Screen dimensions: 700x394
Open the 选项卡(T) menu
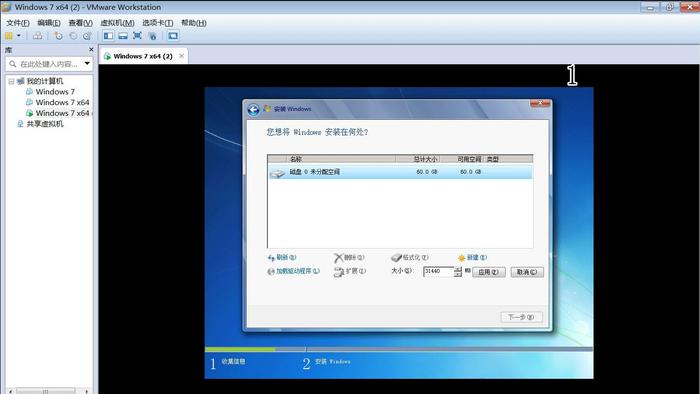[x=158, y=23]
